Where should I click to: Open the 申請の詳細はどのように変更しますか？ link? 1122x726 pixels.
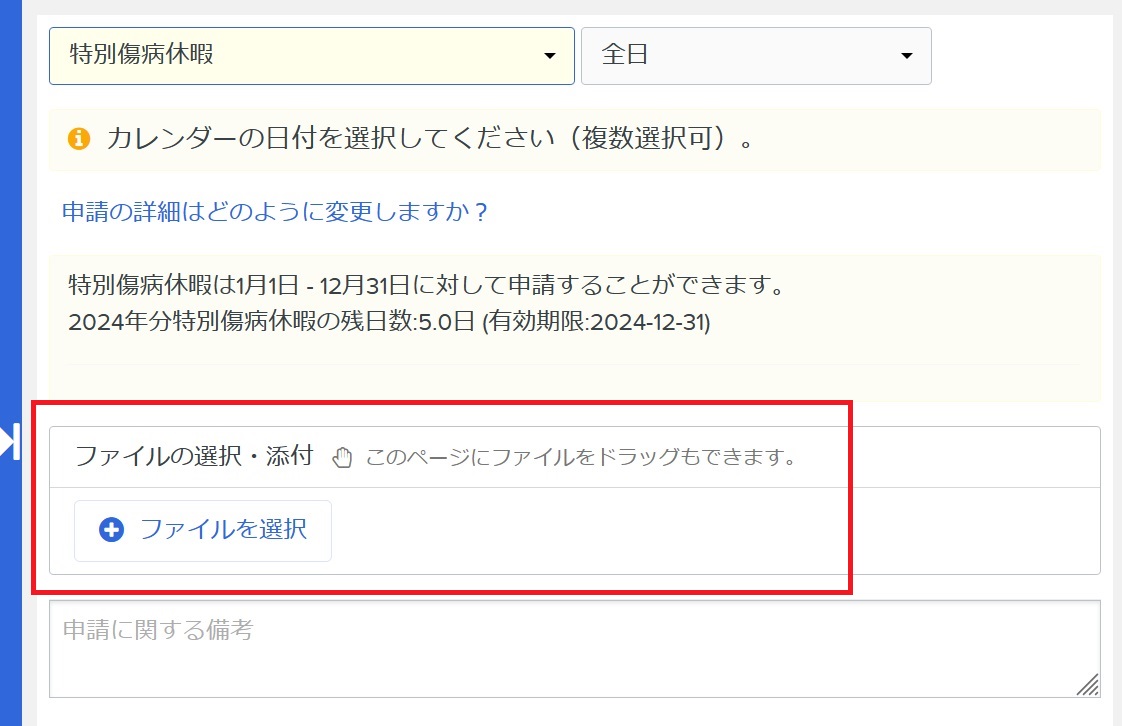275,212
